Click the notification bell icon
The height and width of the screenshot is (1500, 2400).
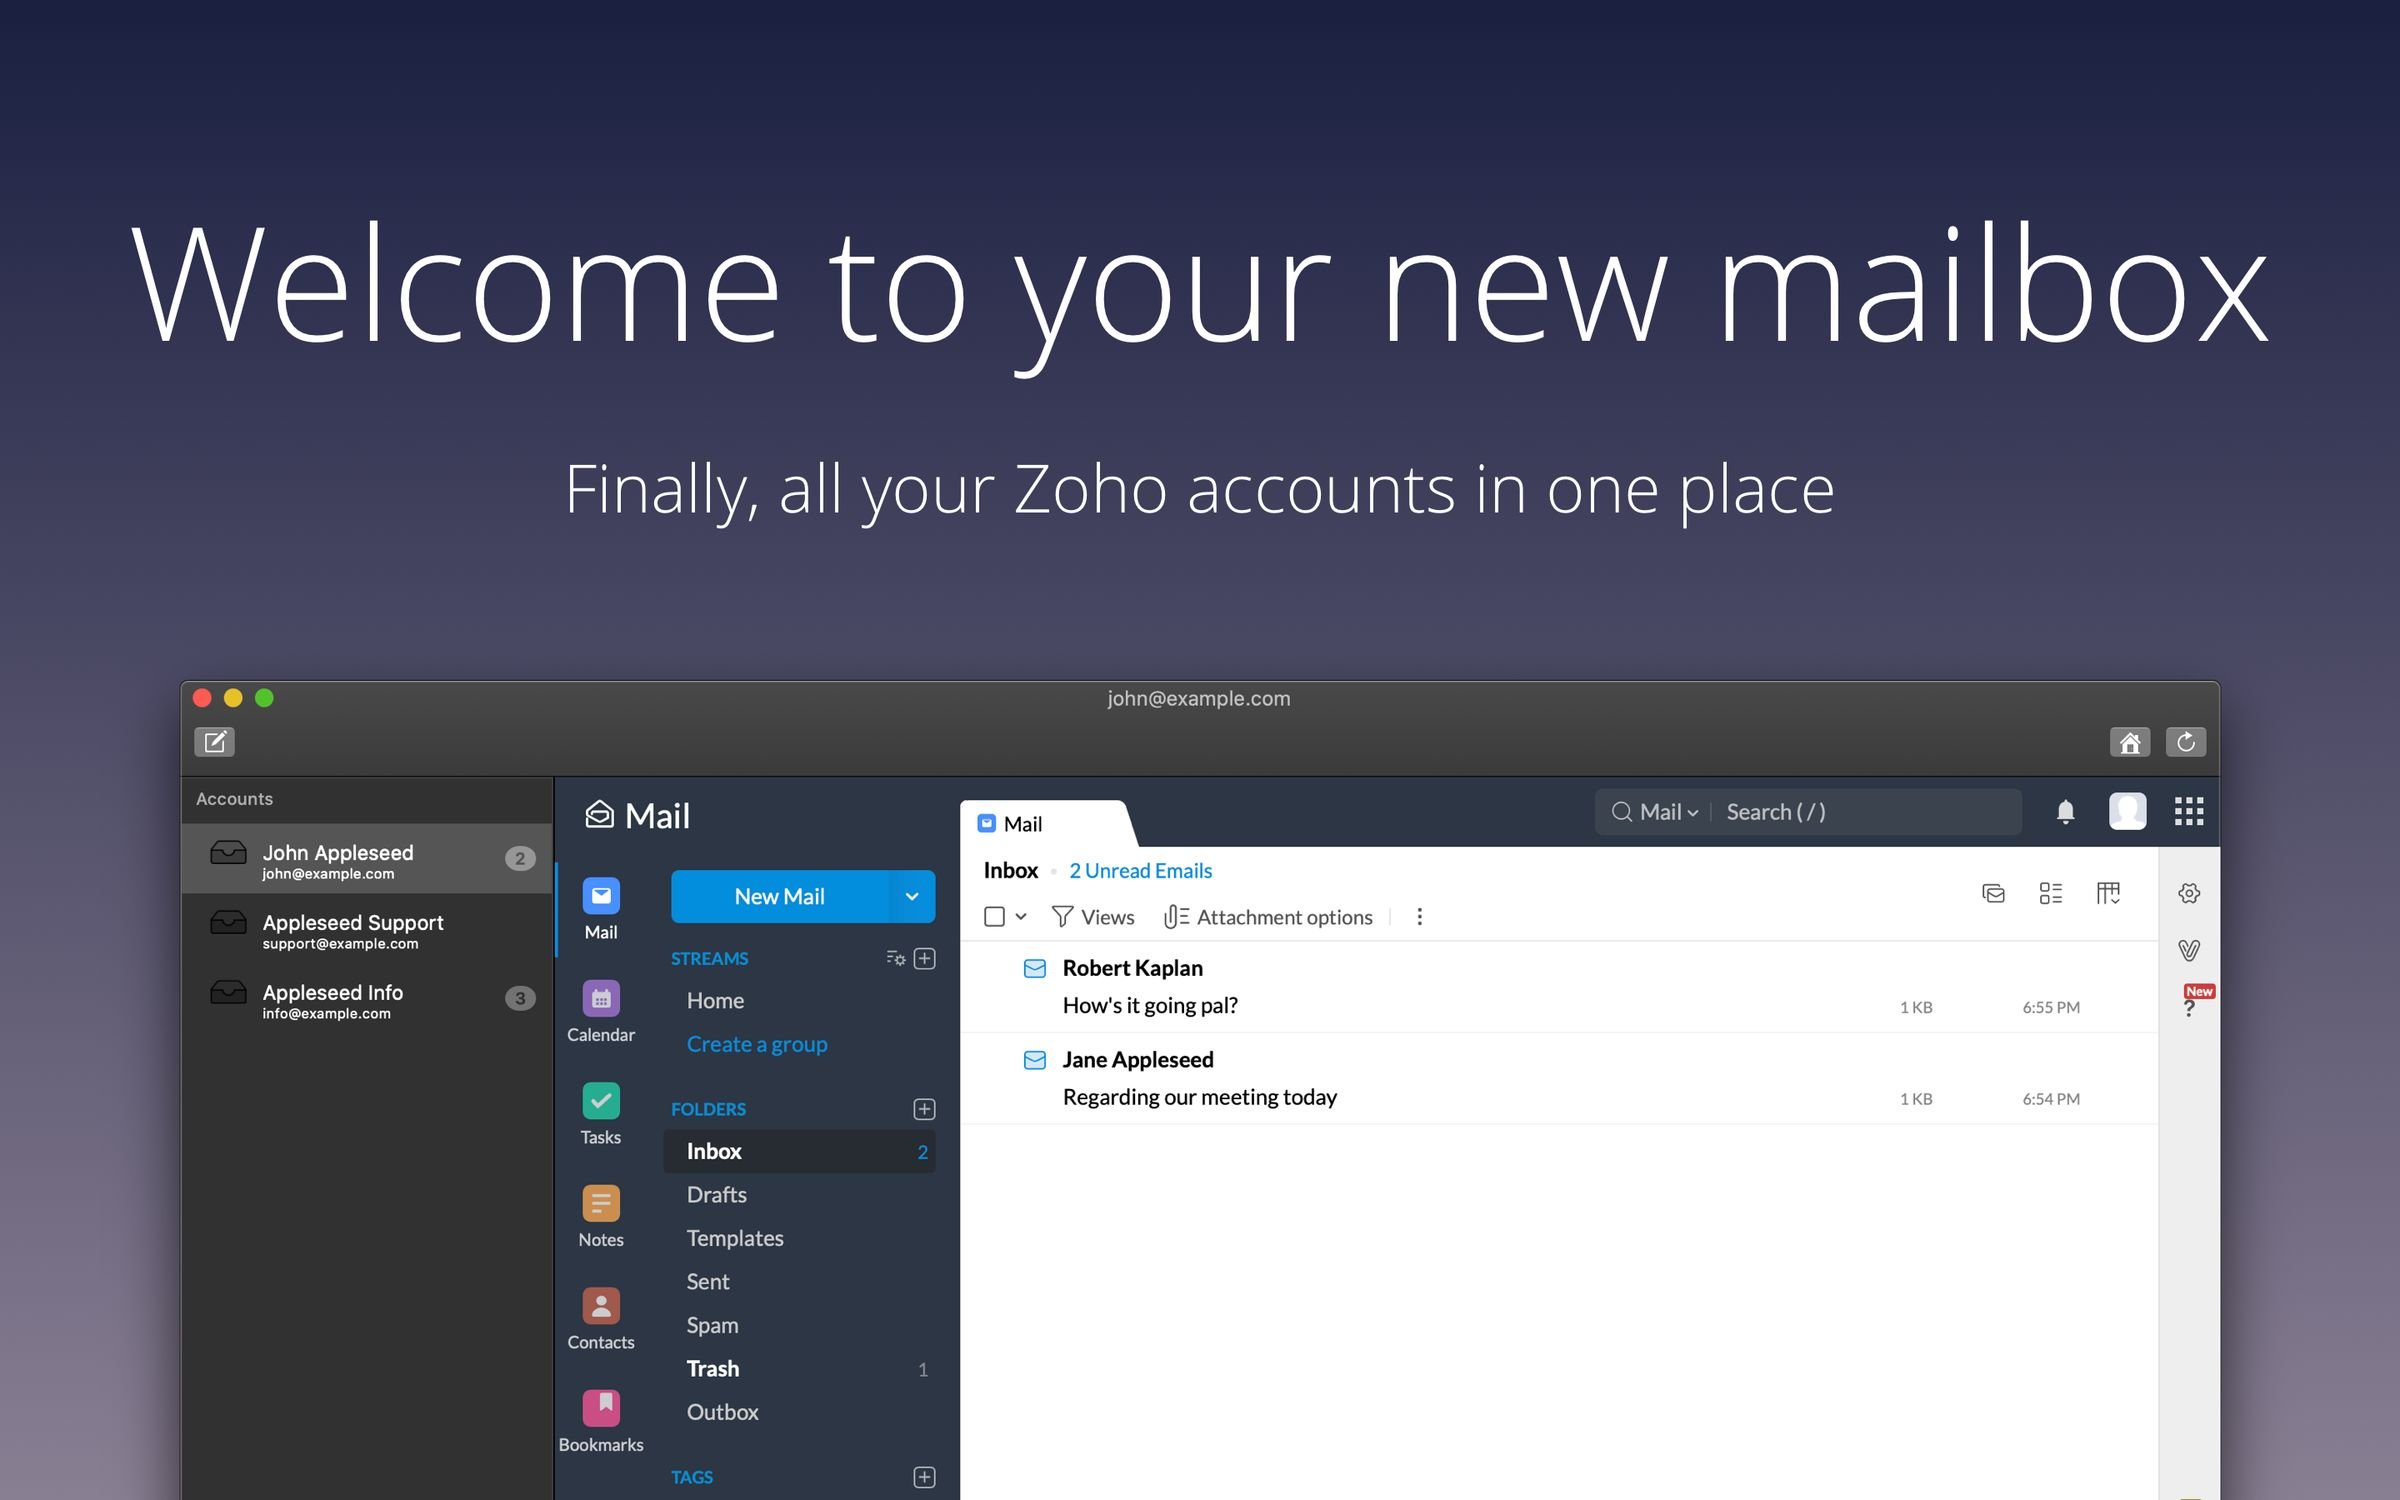pyautogui.click(x=2067, y=810)
